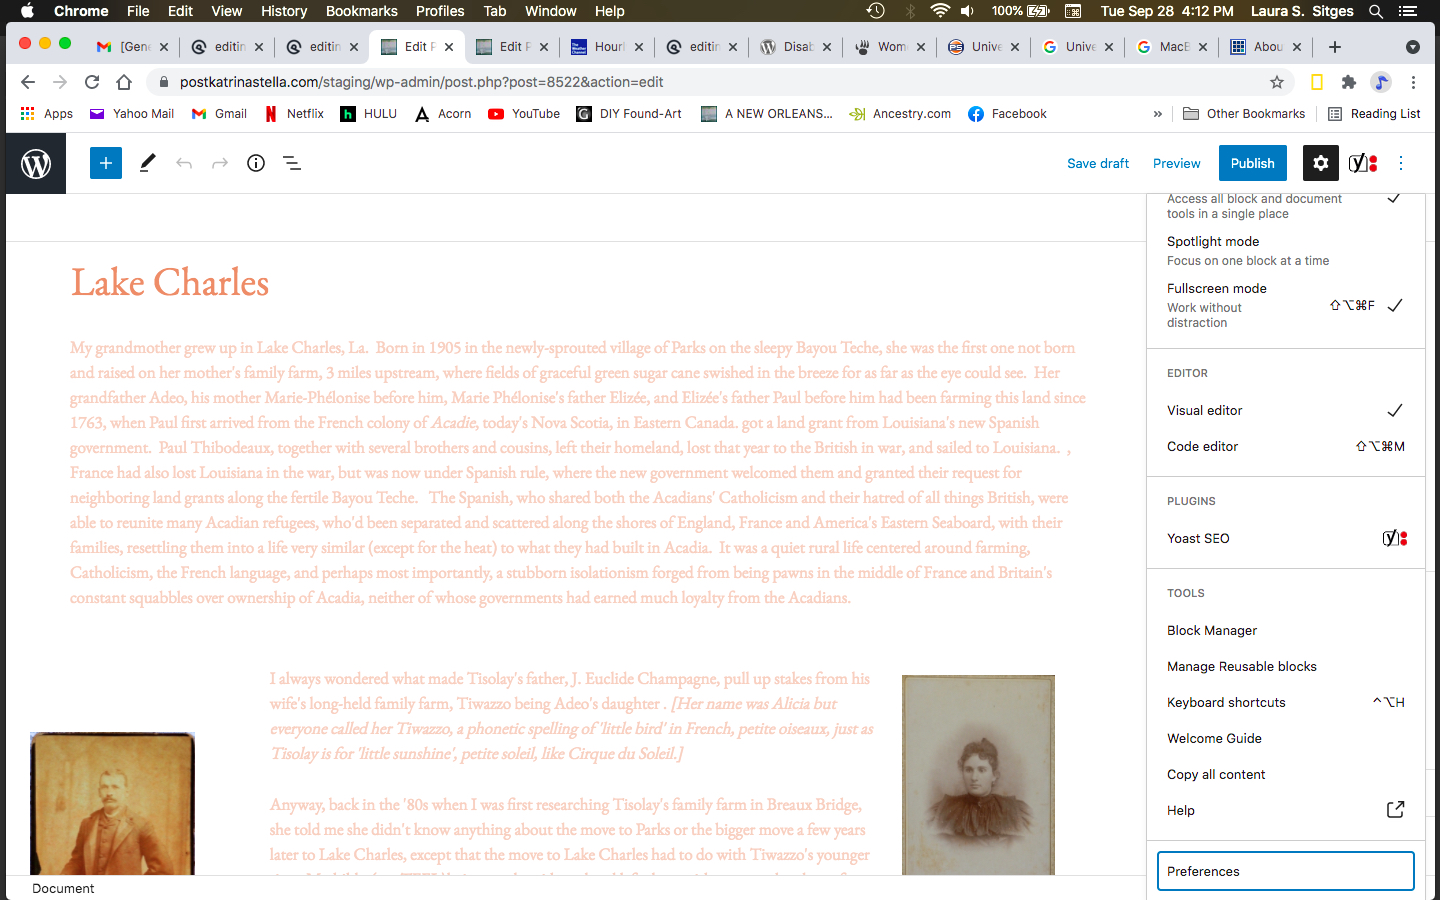This screenshot has width=1440, height=900.
Task: Open Time Machine menu bar icon
Action: pyautogui.click(x=876, y=11)
